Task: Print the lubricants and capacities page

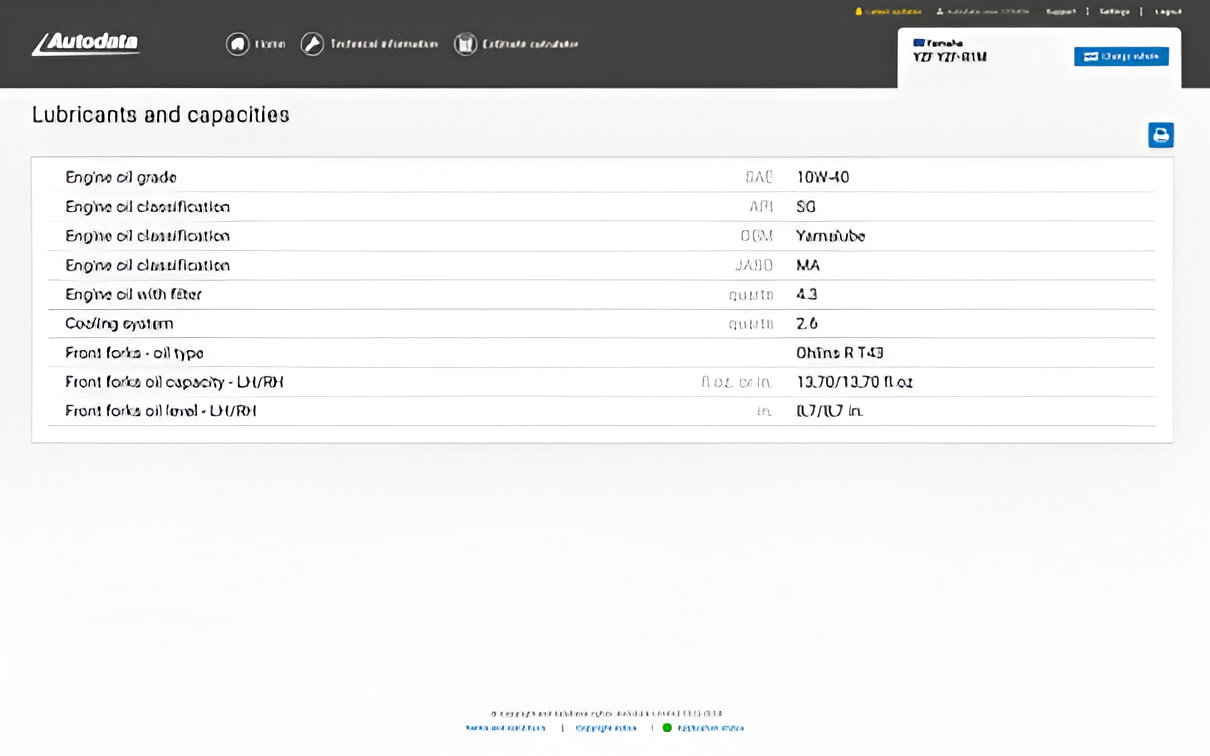Action: (1160, 135)
